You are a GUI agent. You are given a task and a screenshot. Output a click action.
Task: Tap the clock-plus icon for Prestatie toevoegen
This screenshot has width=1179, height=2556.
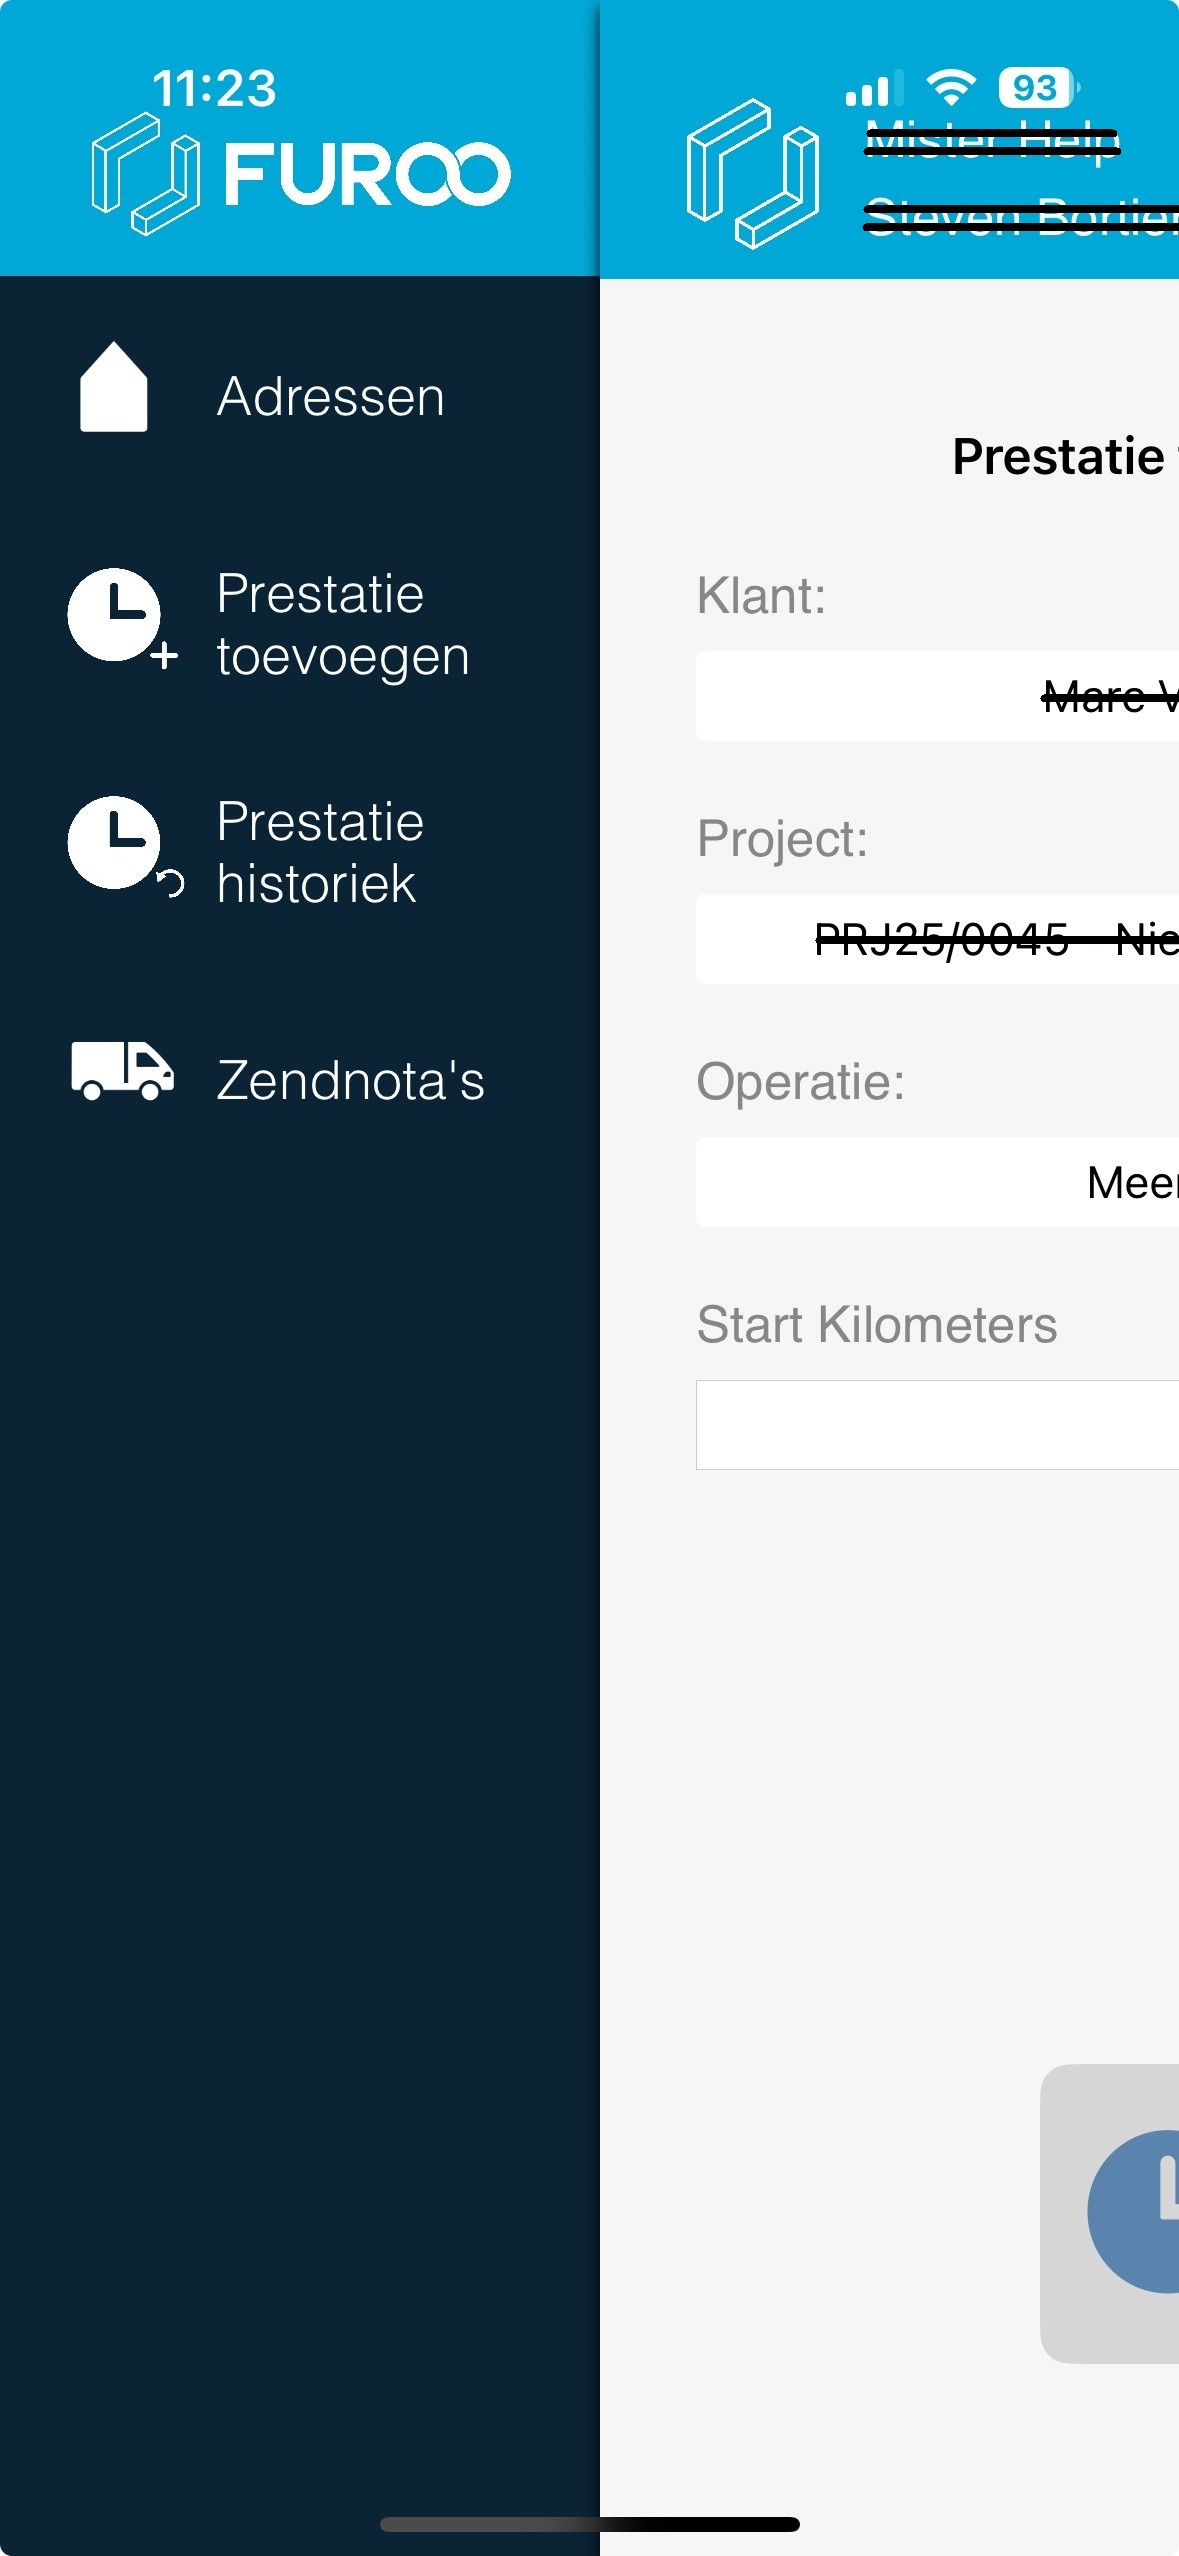coord(122,618)
